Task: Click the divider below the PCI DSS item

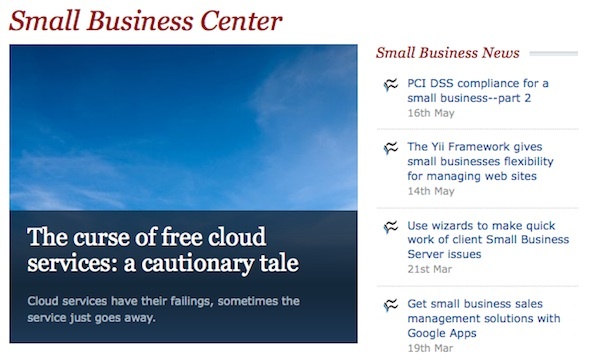Action: click(477, 129)
